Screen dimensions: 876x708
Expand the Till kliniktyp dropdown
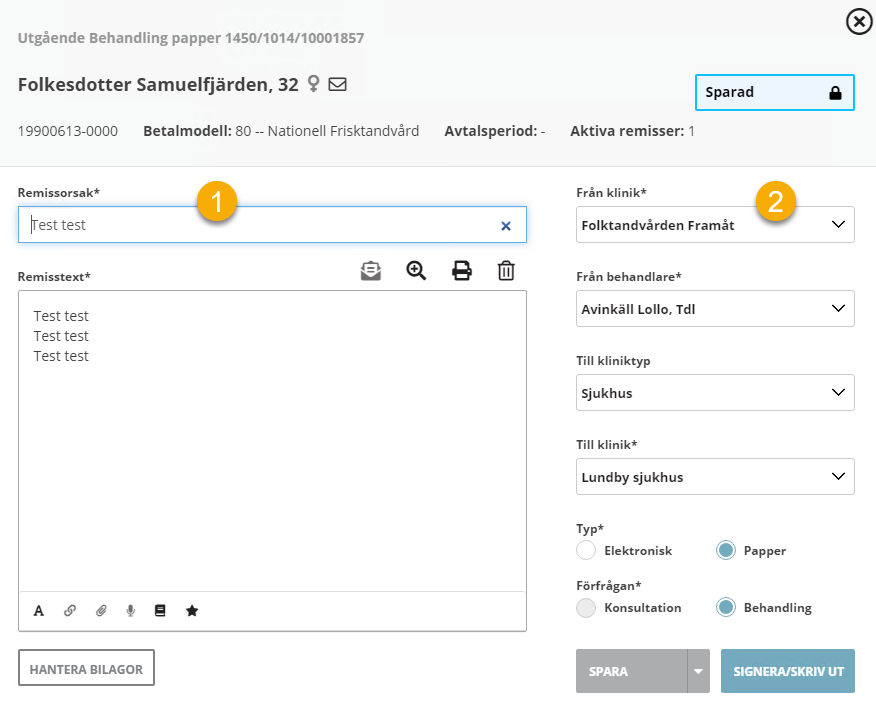(715, 393)
